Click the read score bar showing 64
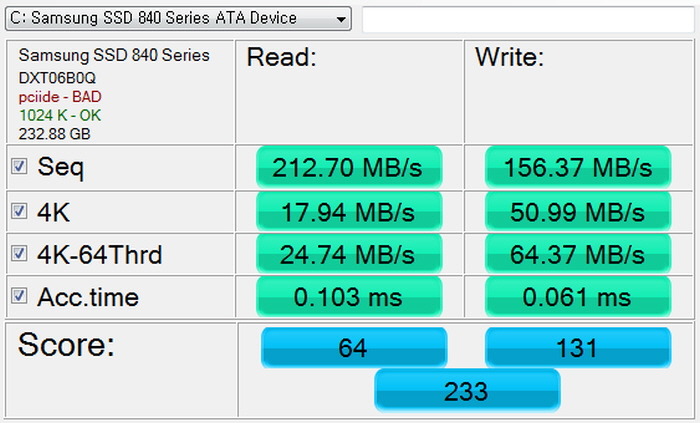 (354, 348)
